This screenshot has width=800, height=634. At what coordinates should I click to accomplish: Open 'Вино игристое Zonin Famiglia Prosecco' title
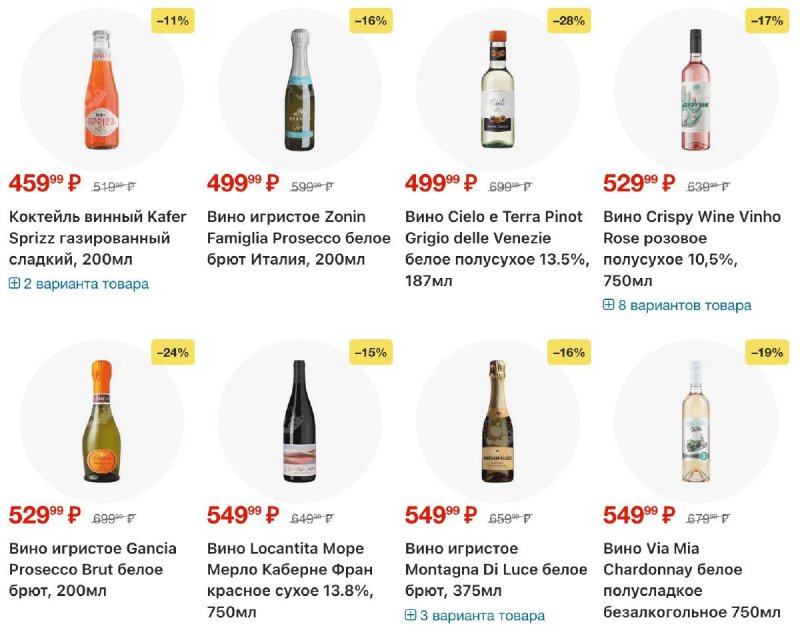tap(287, 238)
